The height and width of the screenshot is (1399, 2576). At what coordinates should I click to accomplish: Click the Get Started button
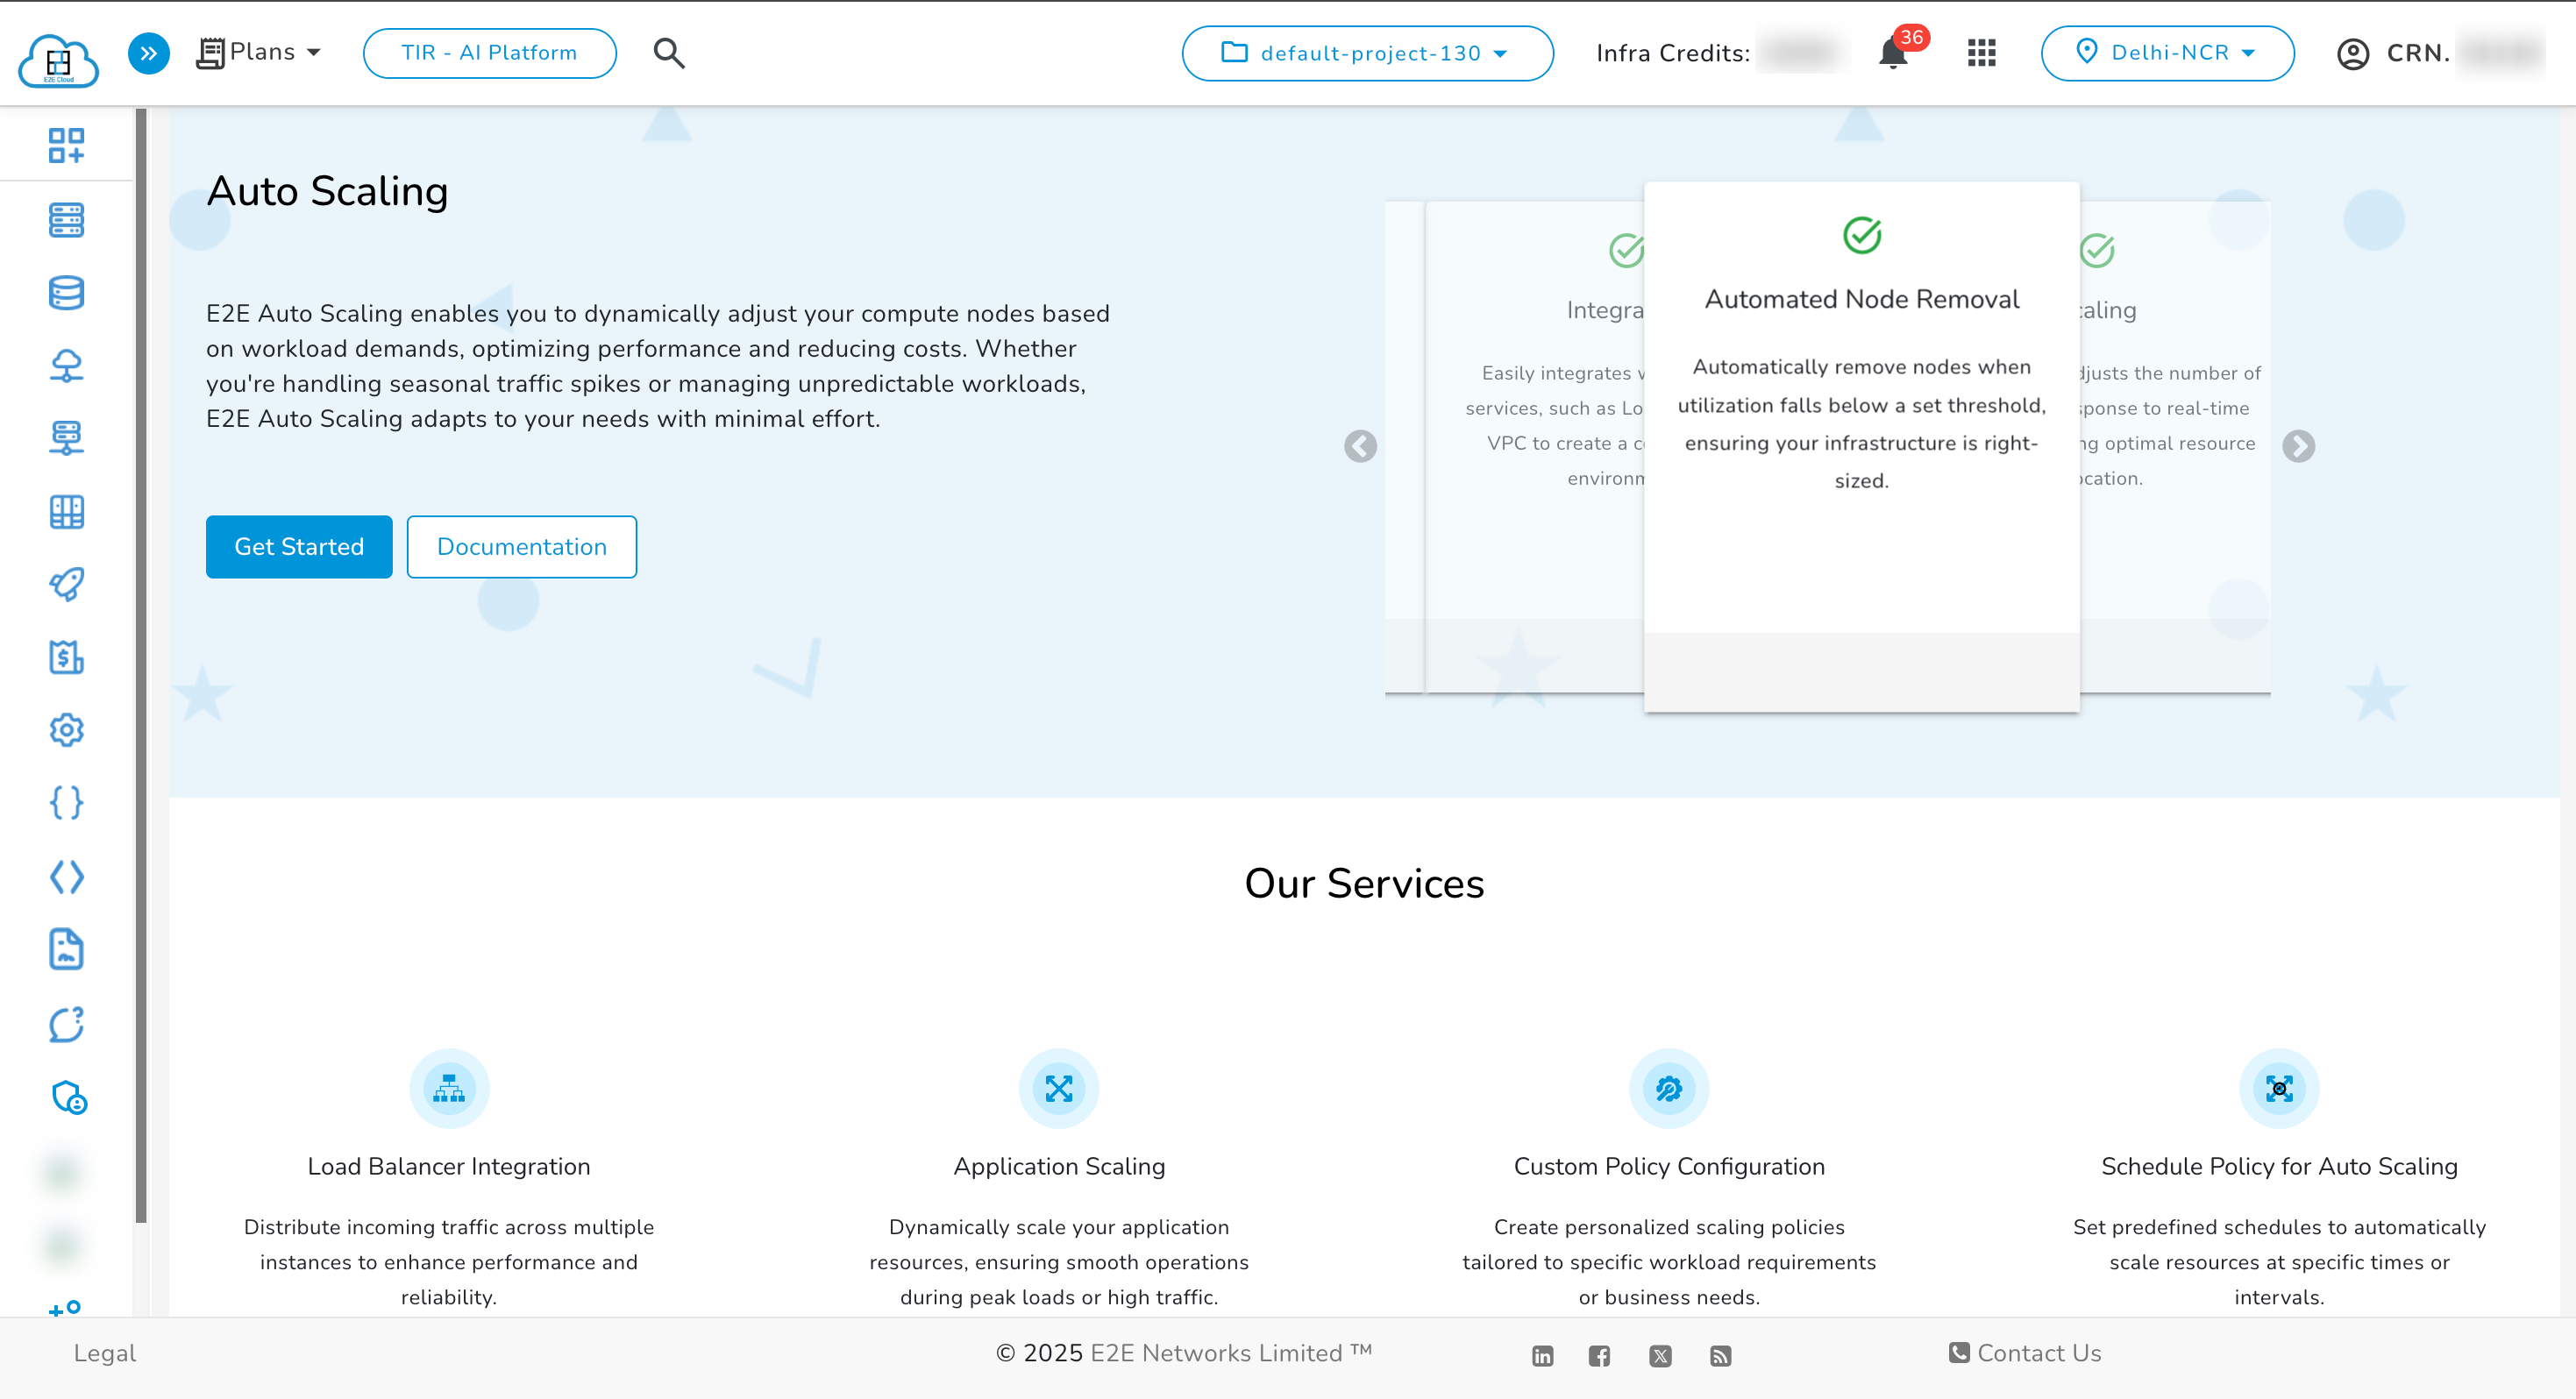point(299,547)
